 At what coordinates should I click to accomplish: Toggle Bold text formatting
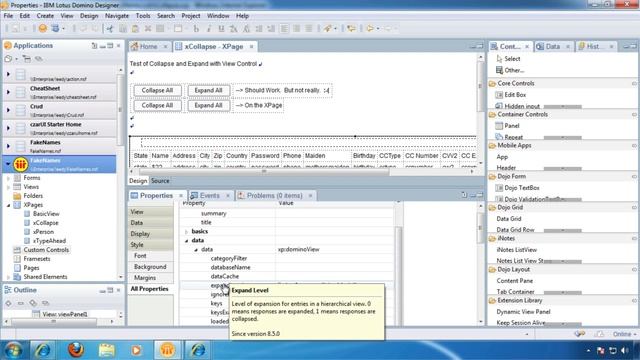coord(196,29)
